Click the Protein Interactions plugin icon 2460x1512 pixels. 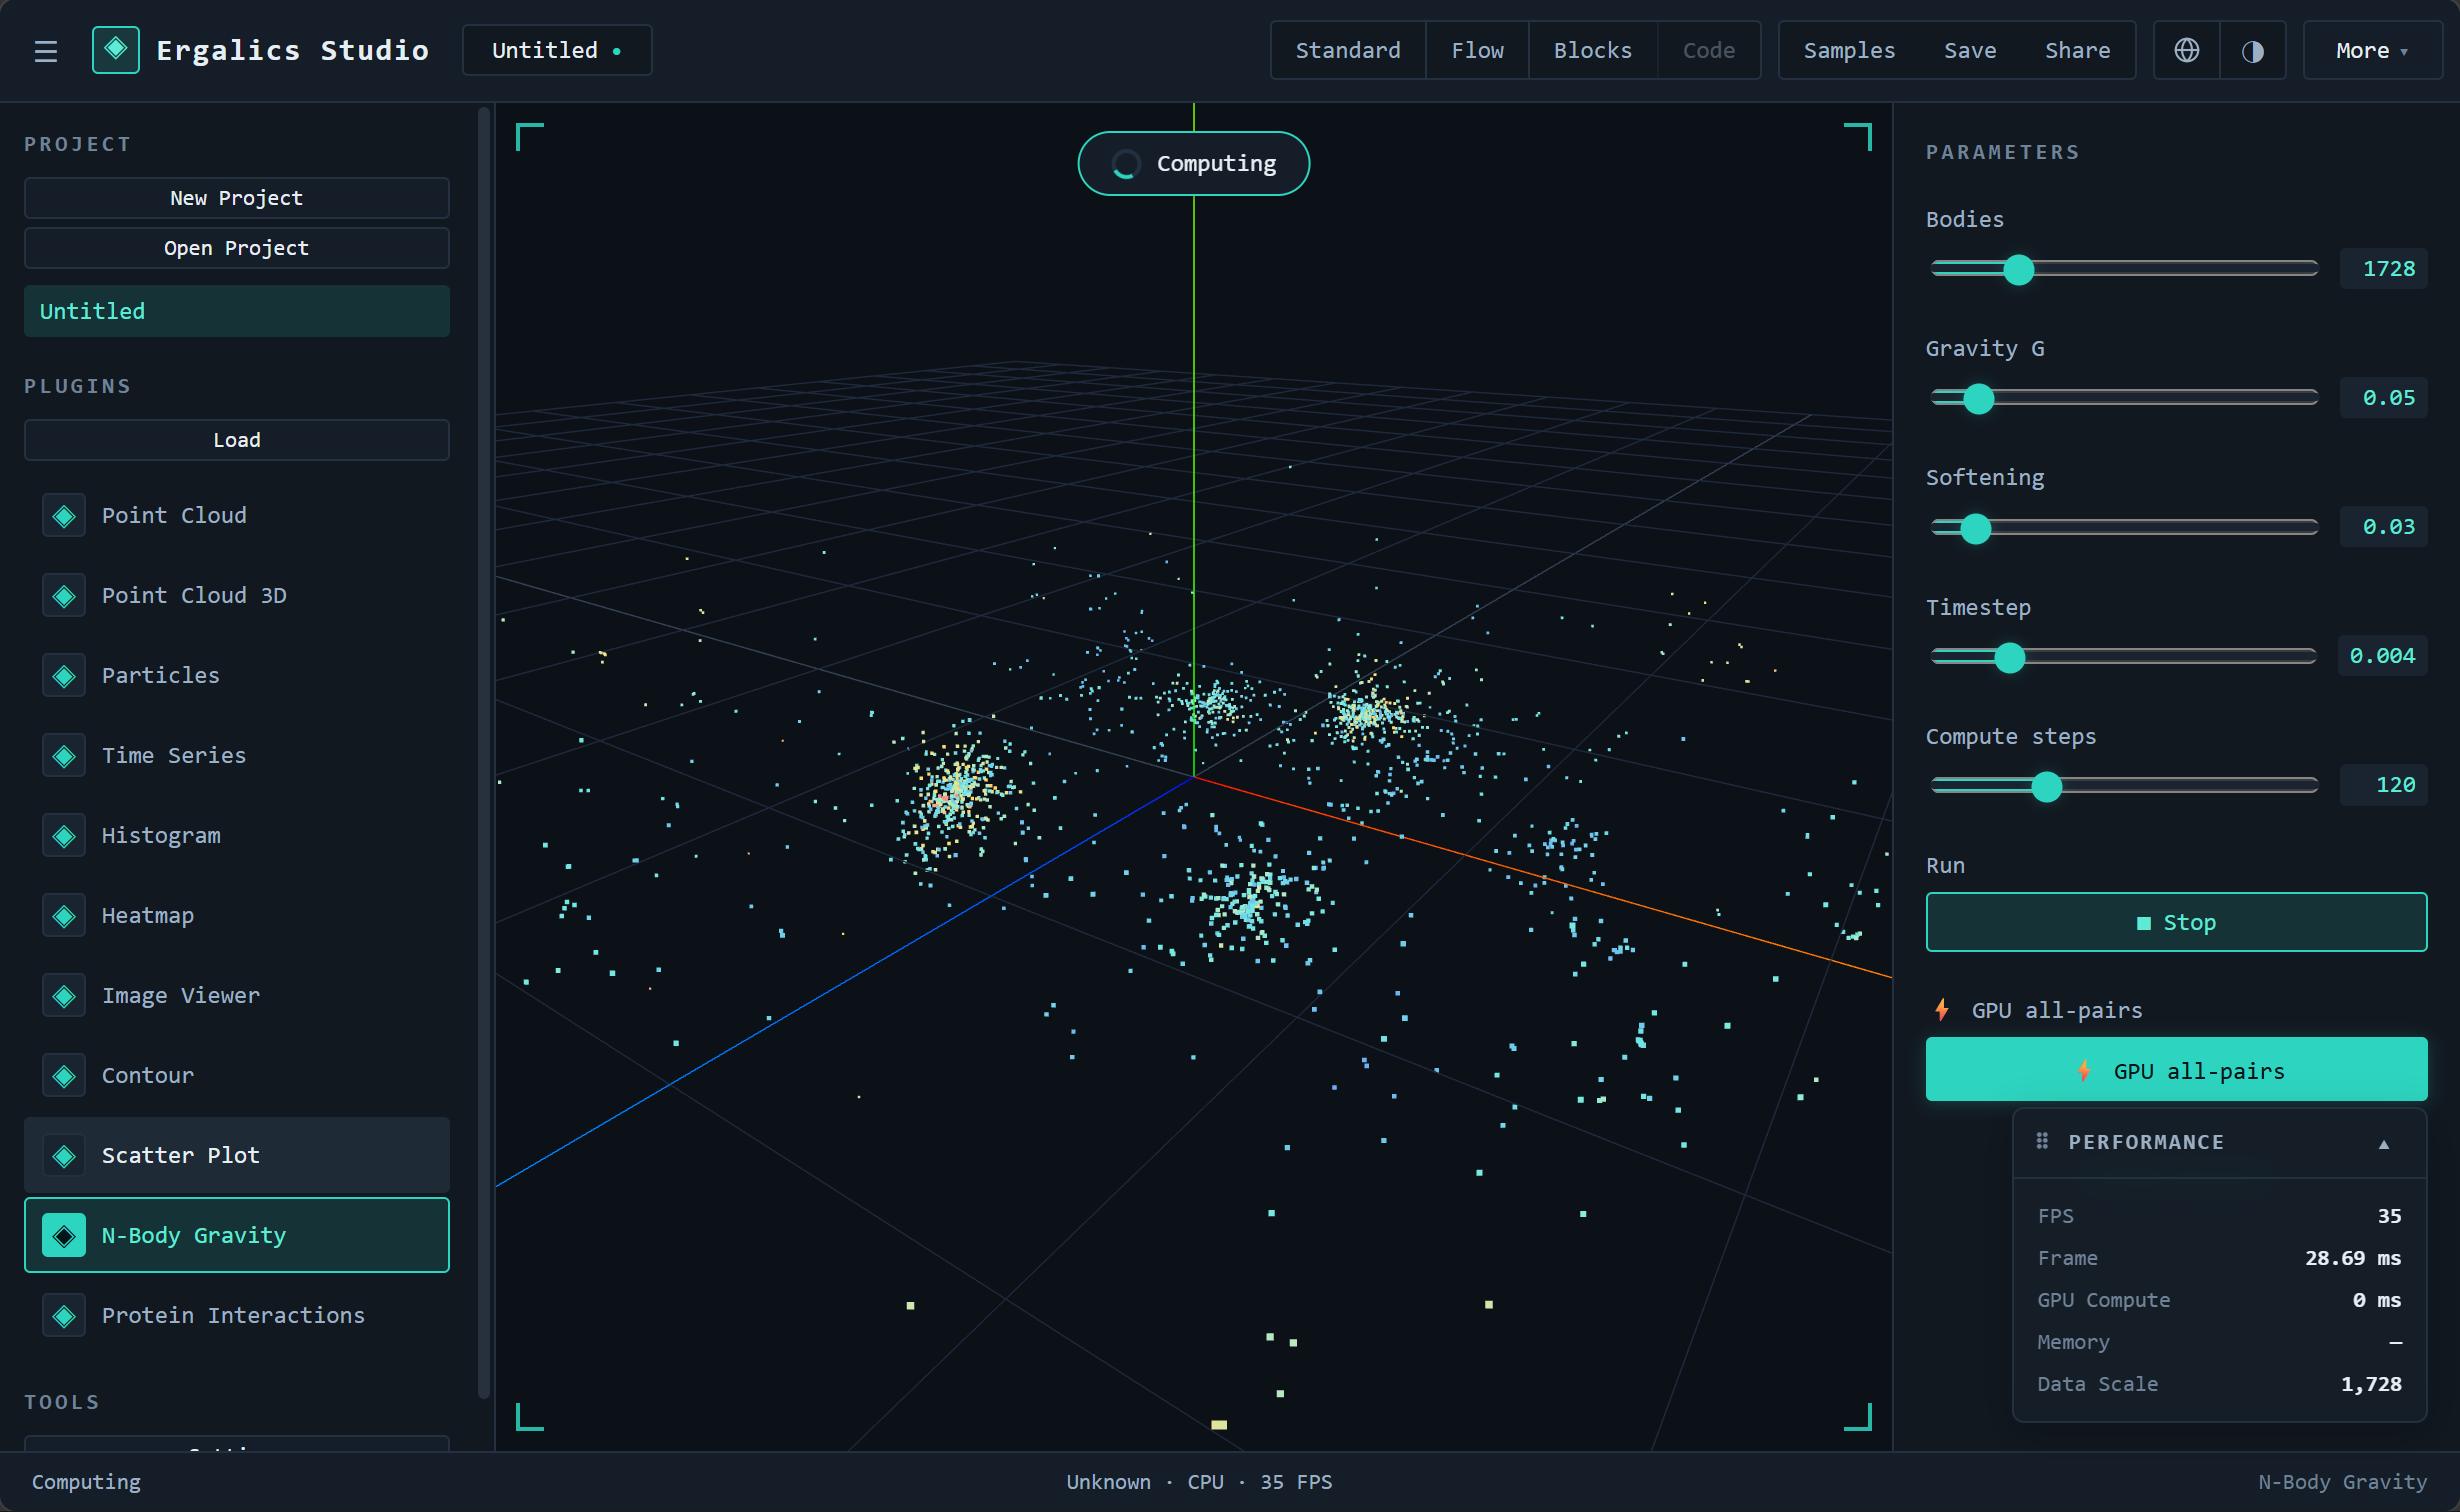pos(64,1315)
